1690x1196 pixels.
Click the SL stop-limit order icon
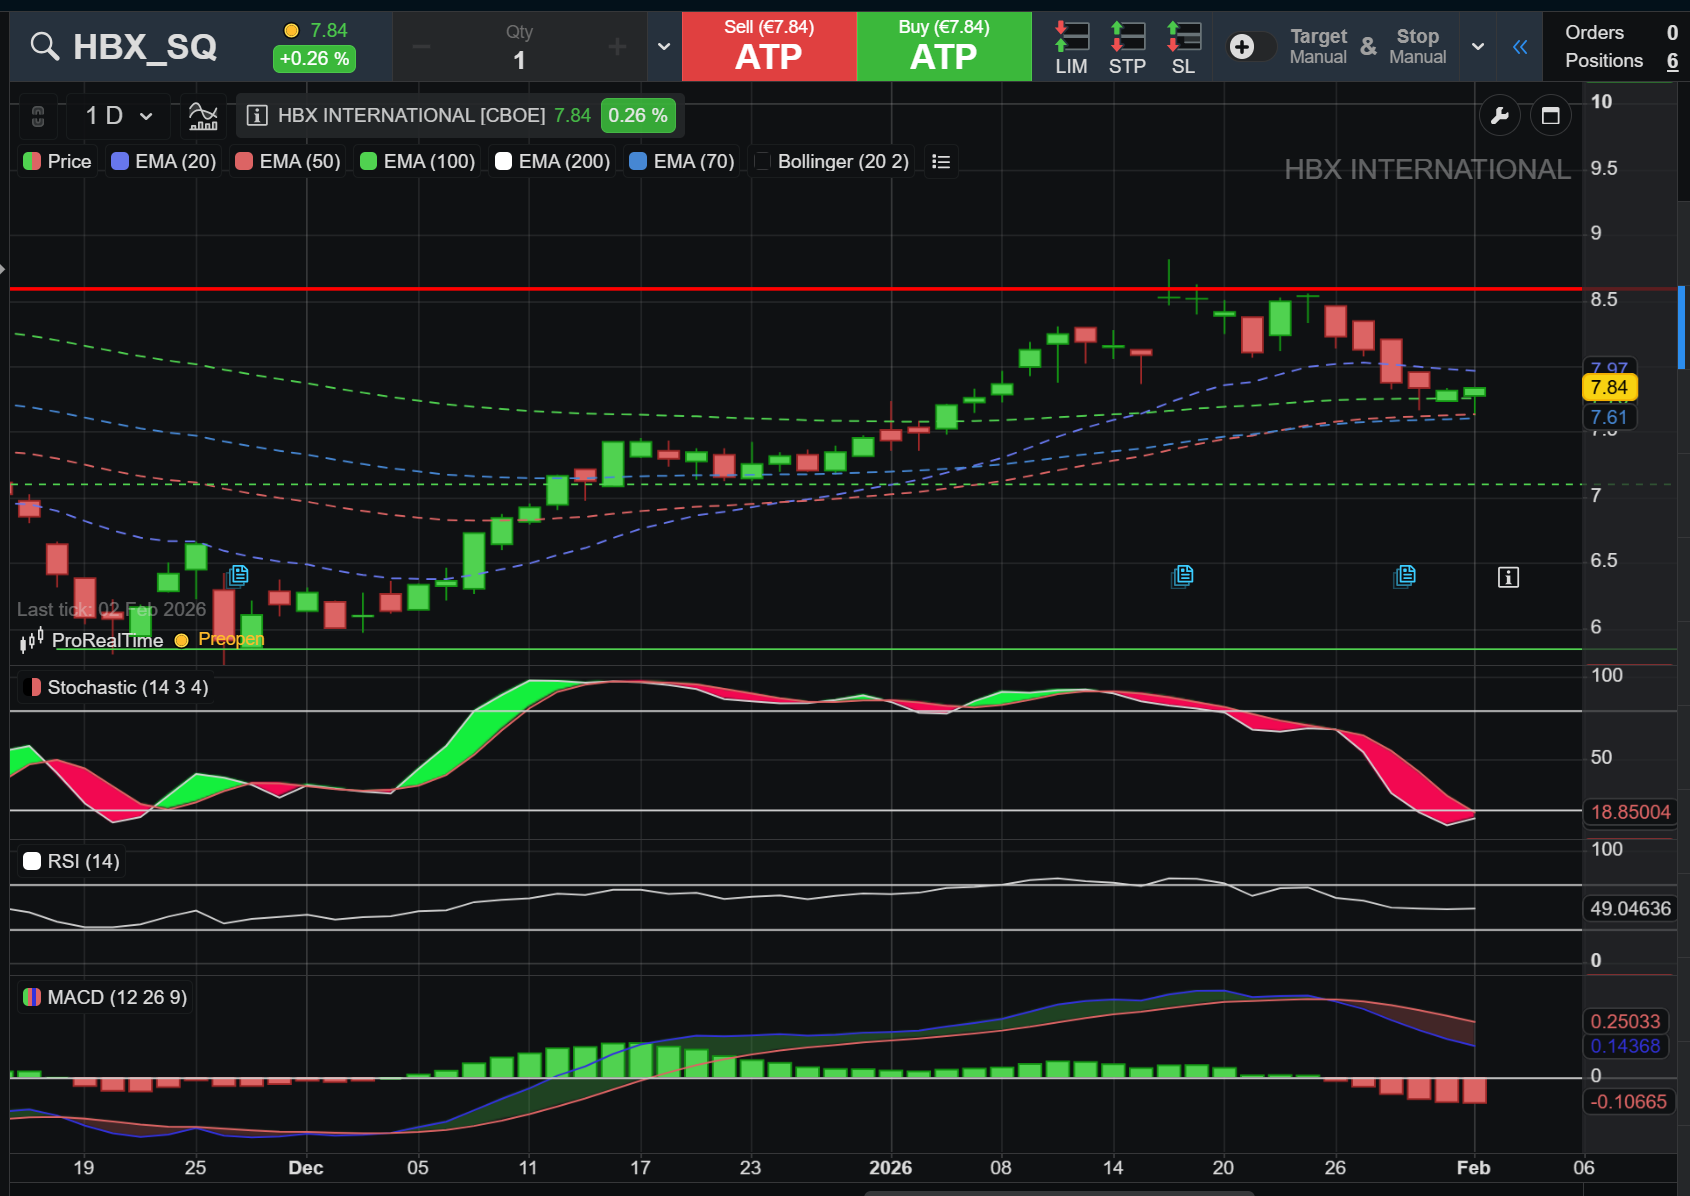coord(1183,47)
